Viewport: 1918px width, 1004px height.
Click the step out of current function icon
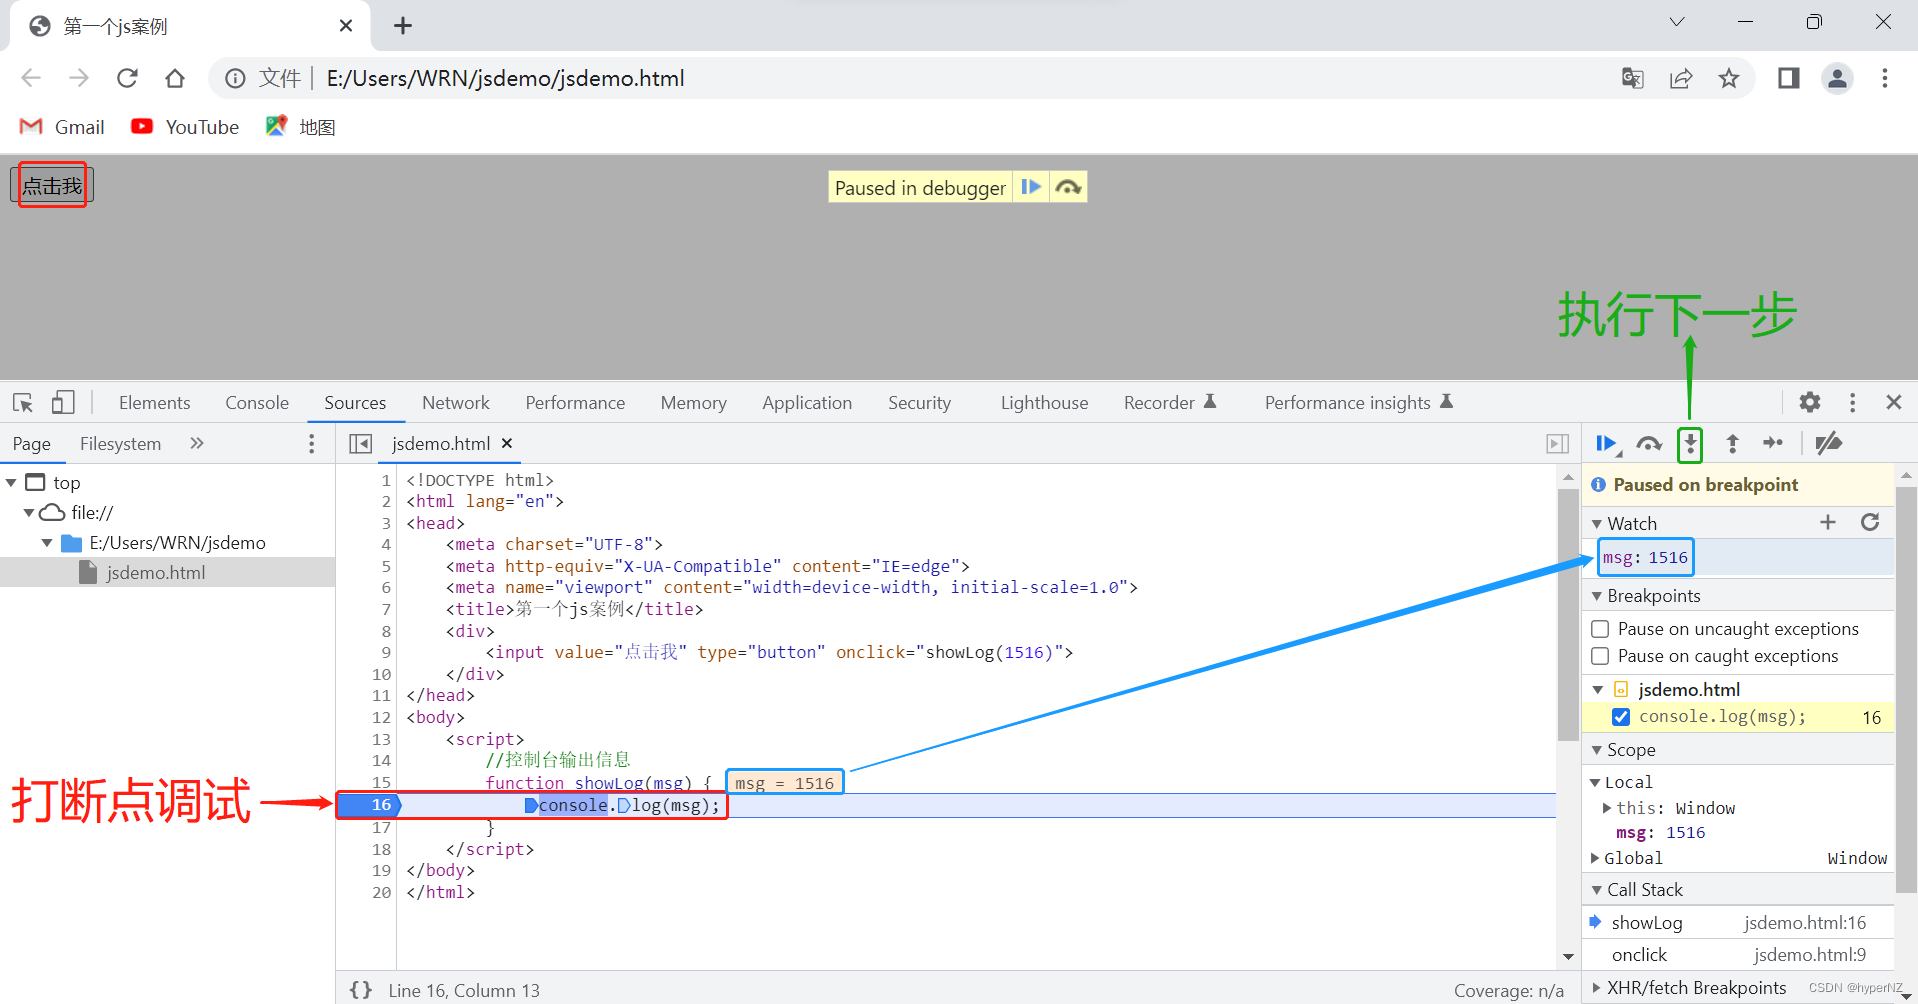(1732, 443)
